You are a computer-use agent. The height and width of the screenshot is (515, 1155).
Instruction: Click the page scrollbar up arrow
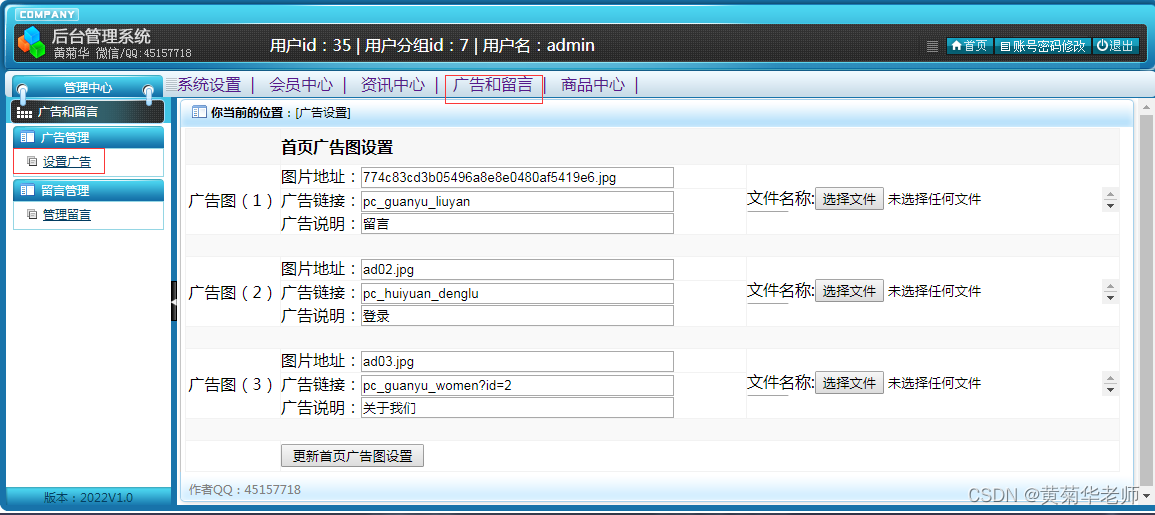1146,106
